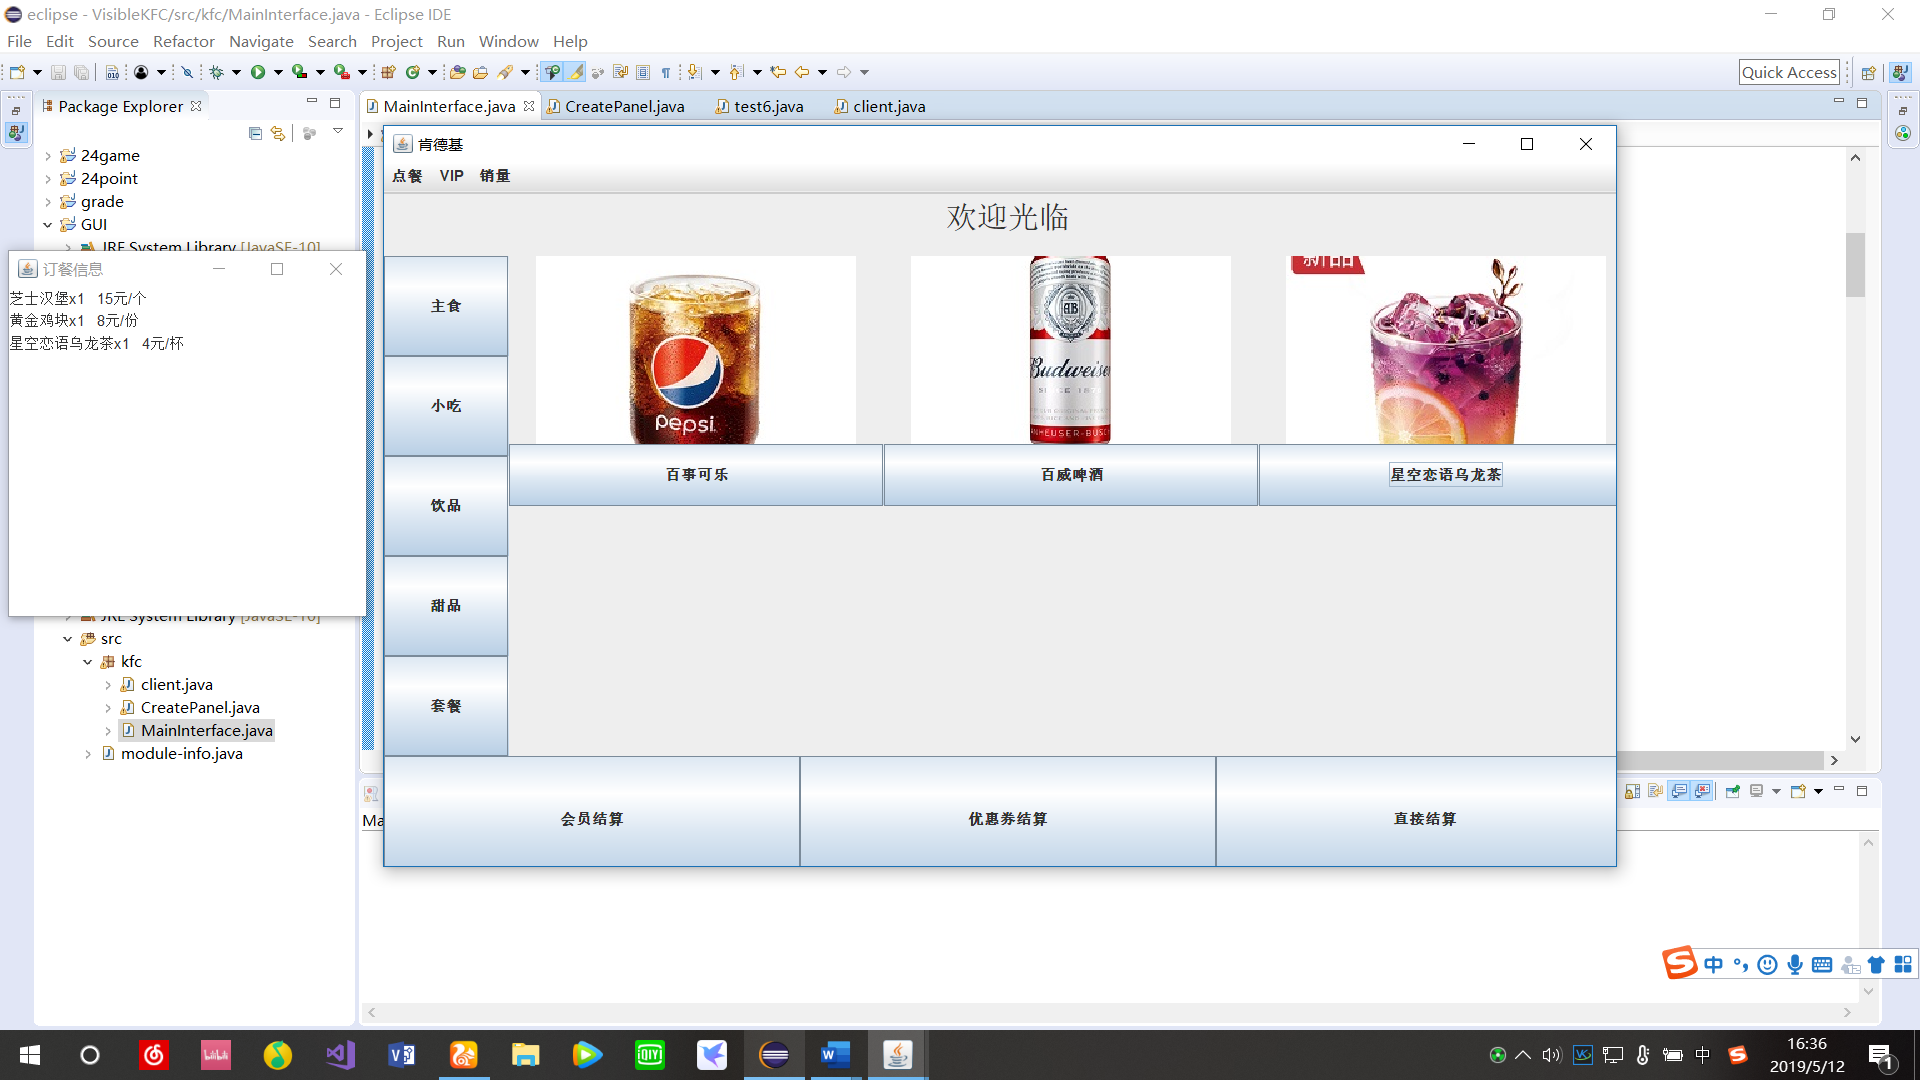
Task: Toggle Show Console on standard output
Action: point(1679,791)
